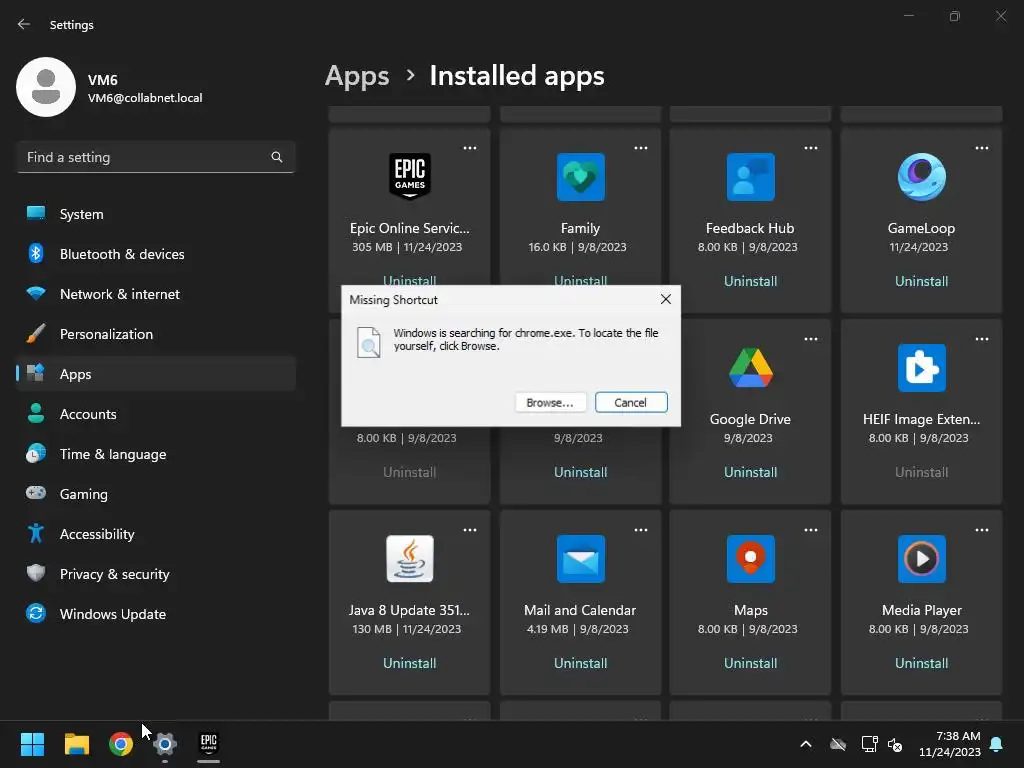Select the Apps sidebar category
This screenshot has height=768, width=1024.
(156, 374)
